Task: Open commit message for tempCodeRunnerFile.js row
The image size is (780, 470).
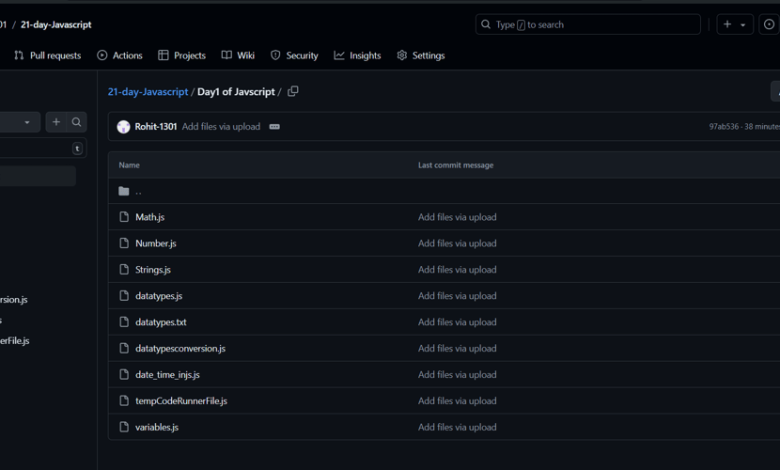Action: (x=457, y=401)
